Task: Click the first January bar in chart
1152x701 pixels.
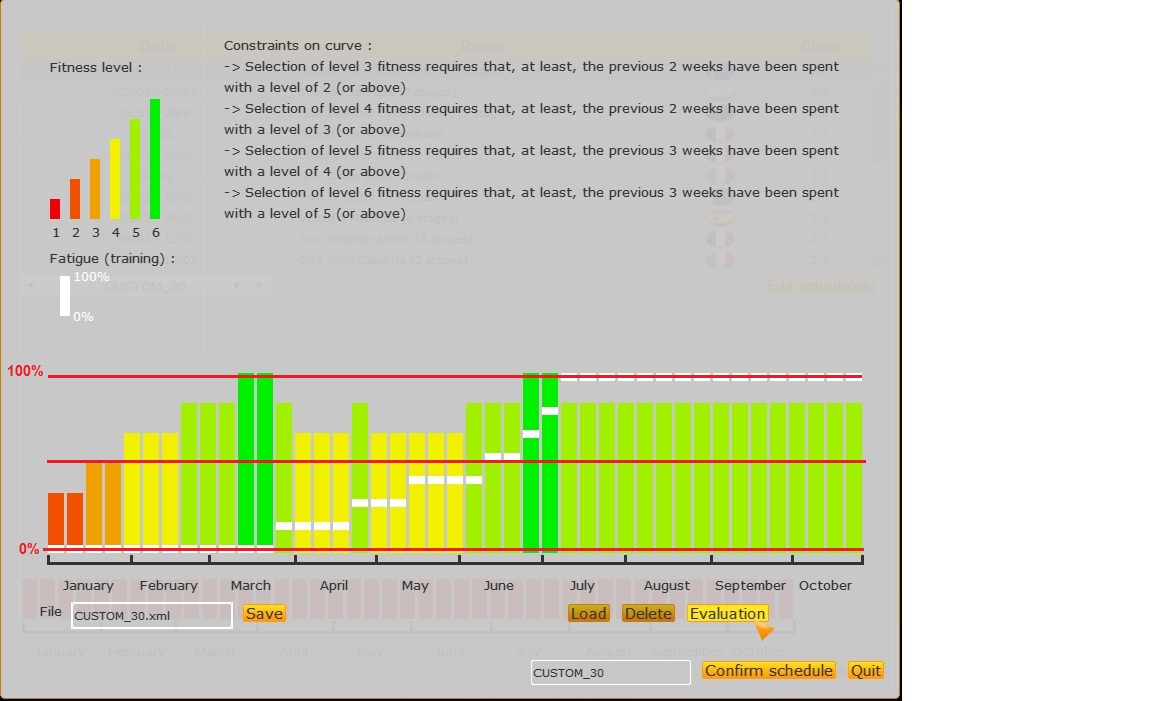Action: pos(56,520)
